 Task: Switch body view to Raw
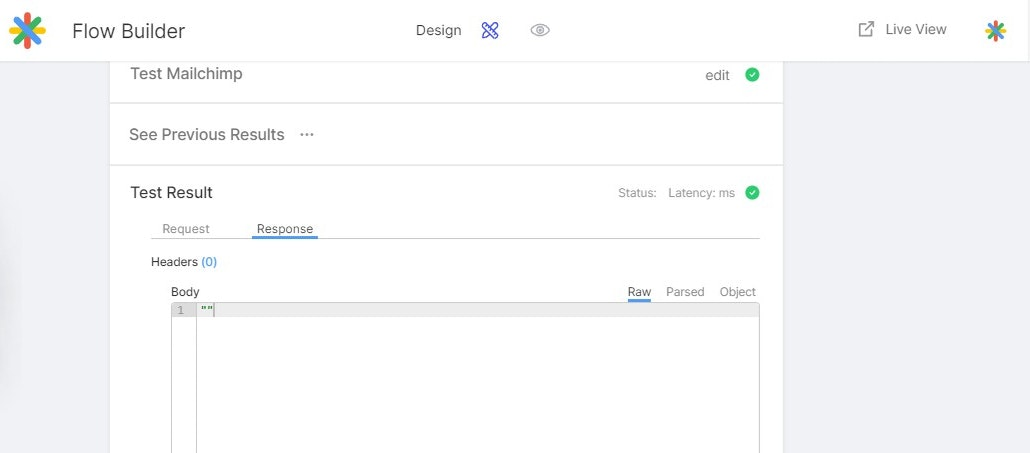pos(639,292)
